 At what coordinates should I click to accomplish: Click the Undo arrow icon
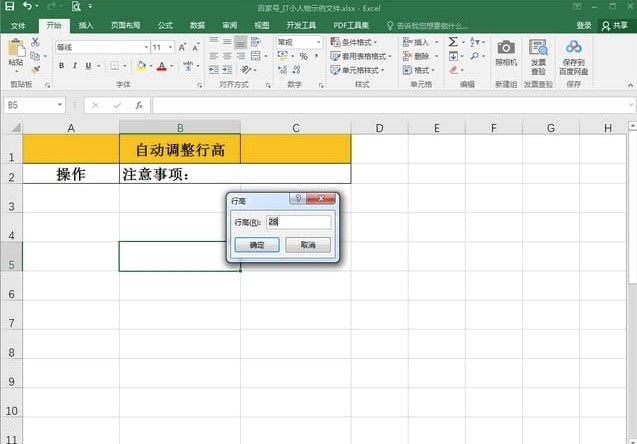pos(26,7)
